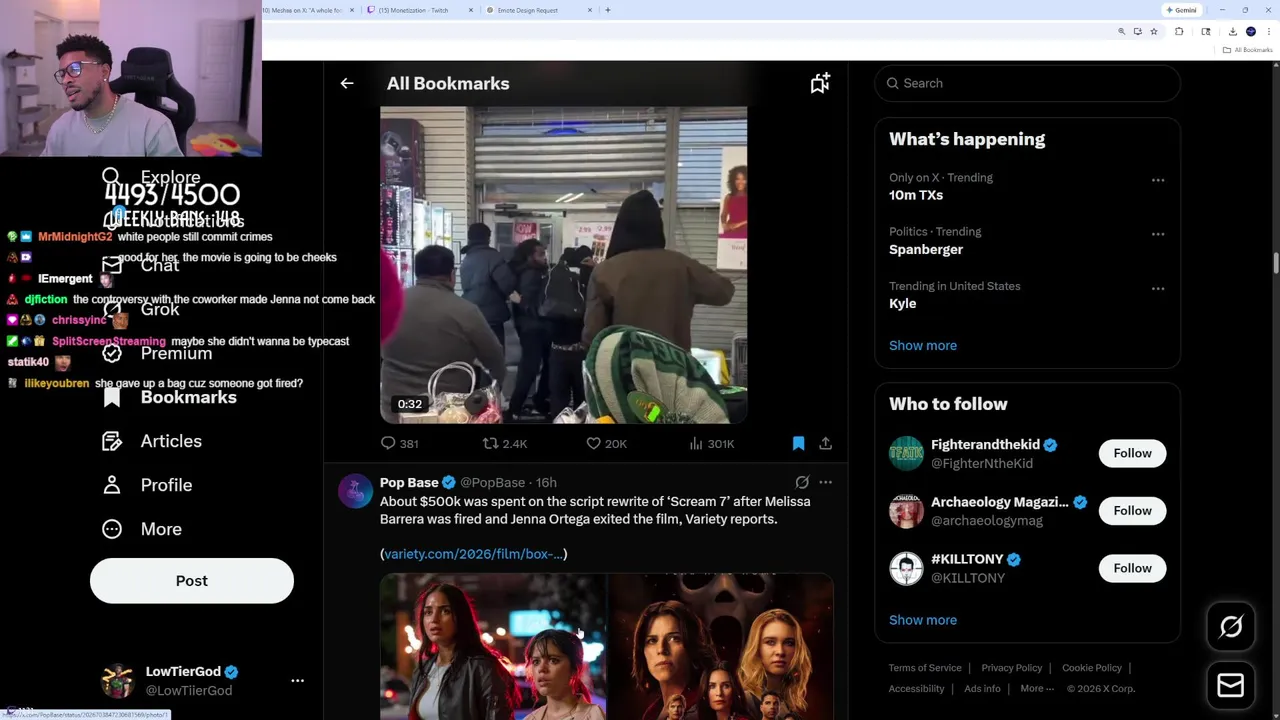Open Chrome downloads icon
This screenshot has width=1280, height=720.
click(1232, 32)
